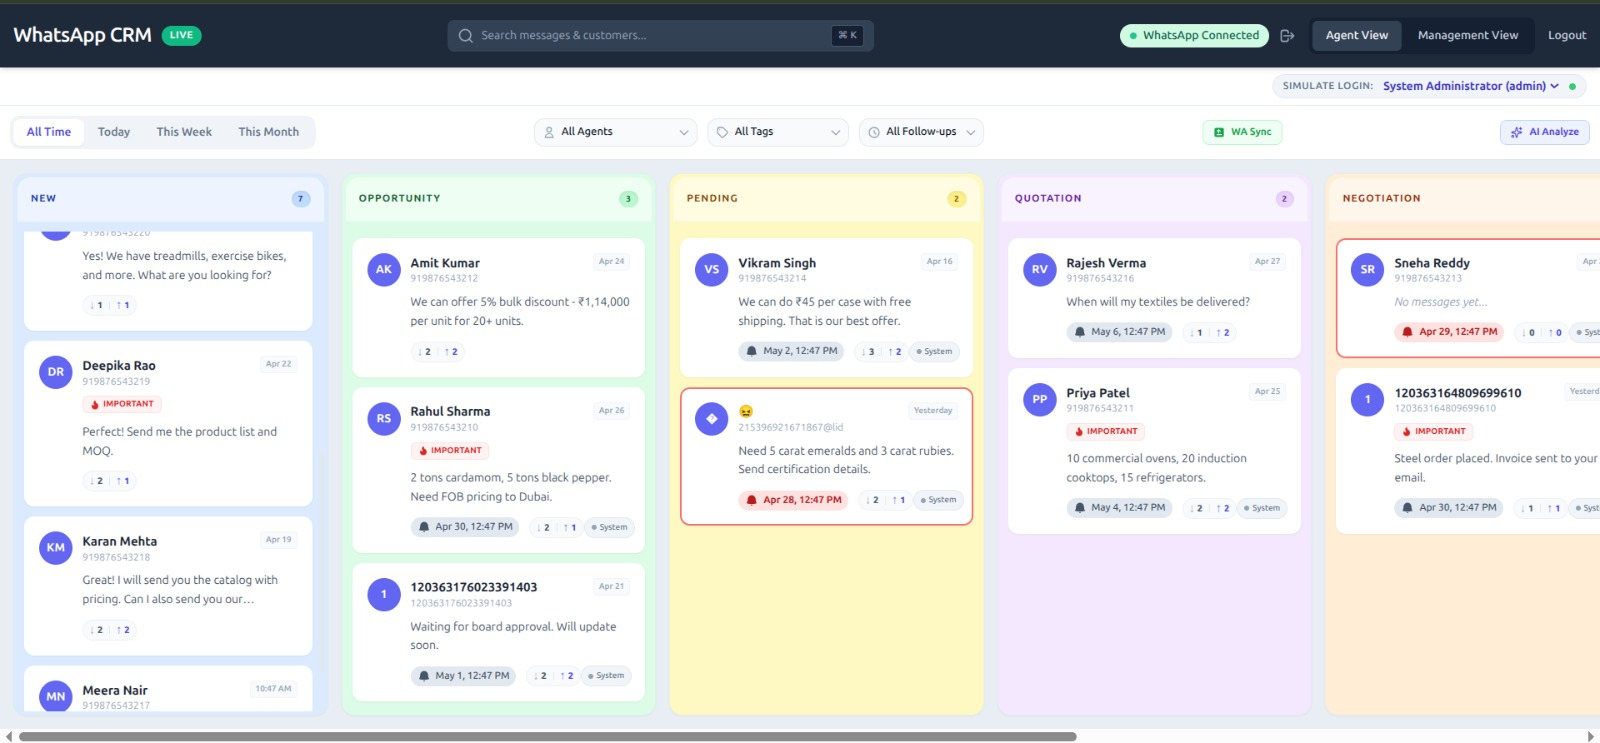1600x743 pixels.
Task: Click the number 1 avatar on 120363164809699610 card
Action: pyautogui.click(x=1367, y=399)
